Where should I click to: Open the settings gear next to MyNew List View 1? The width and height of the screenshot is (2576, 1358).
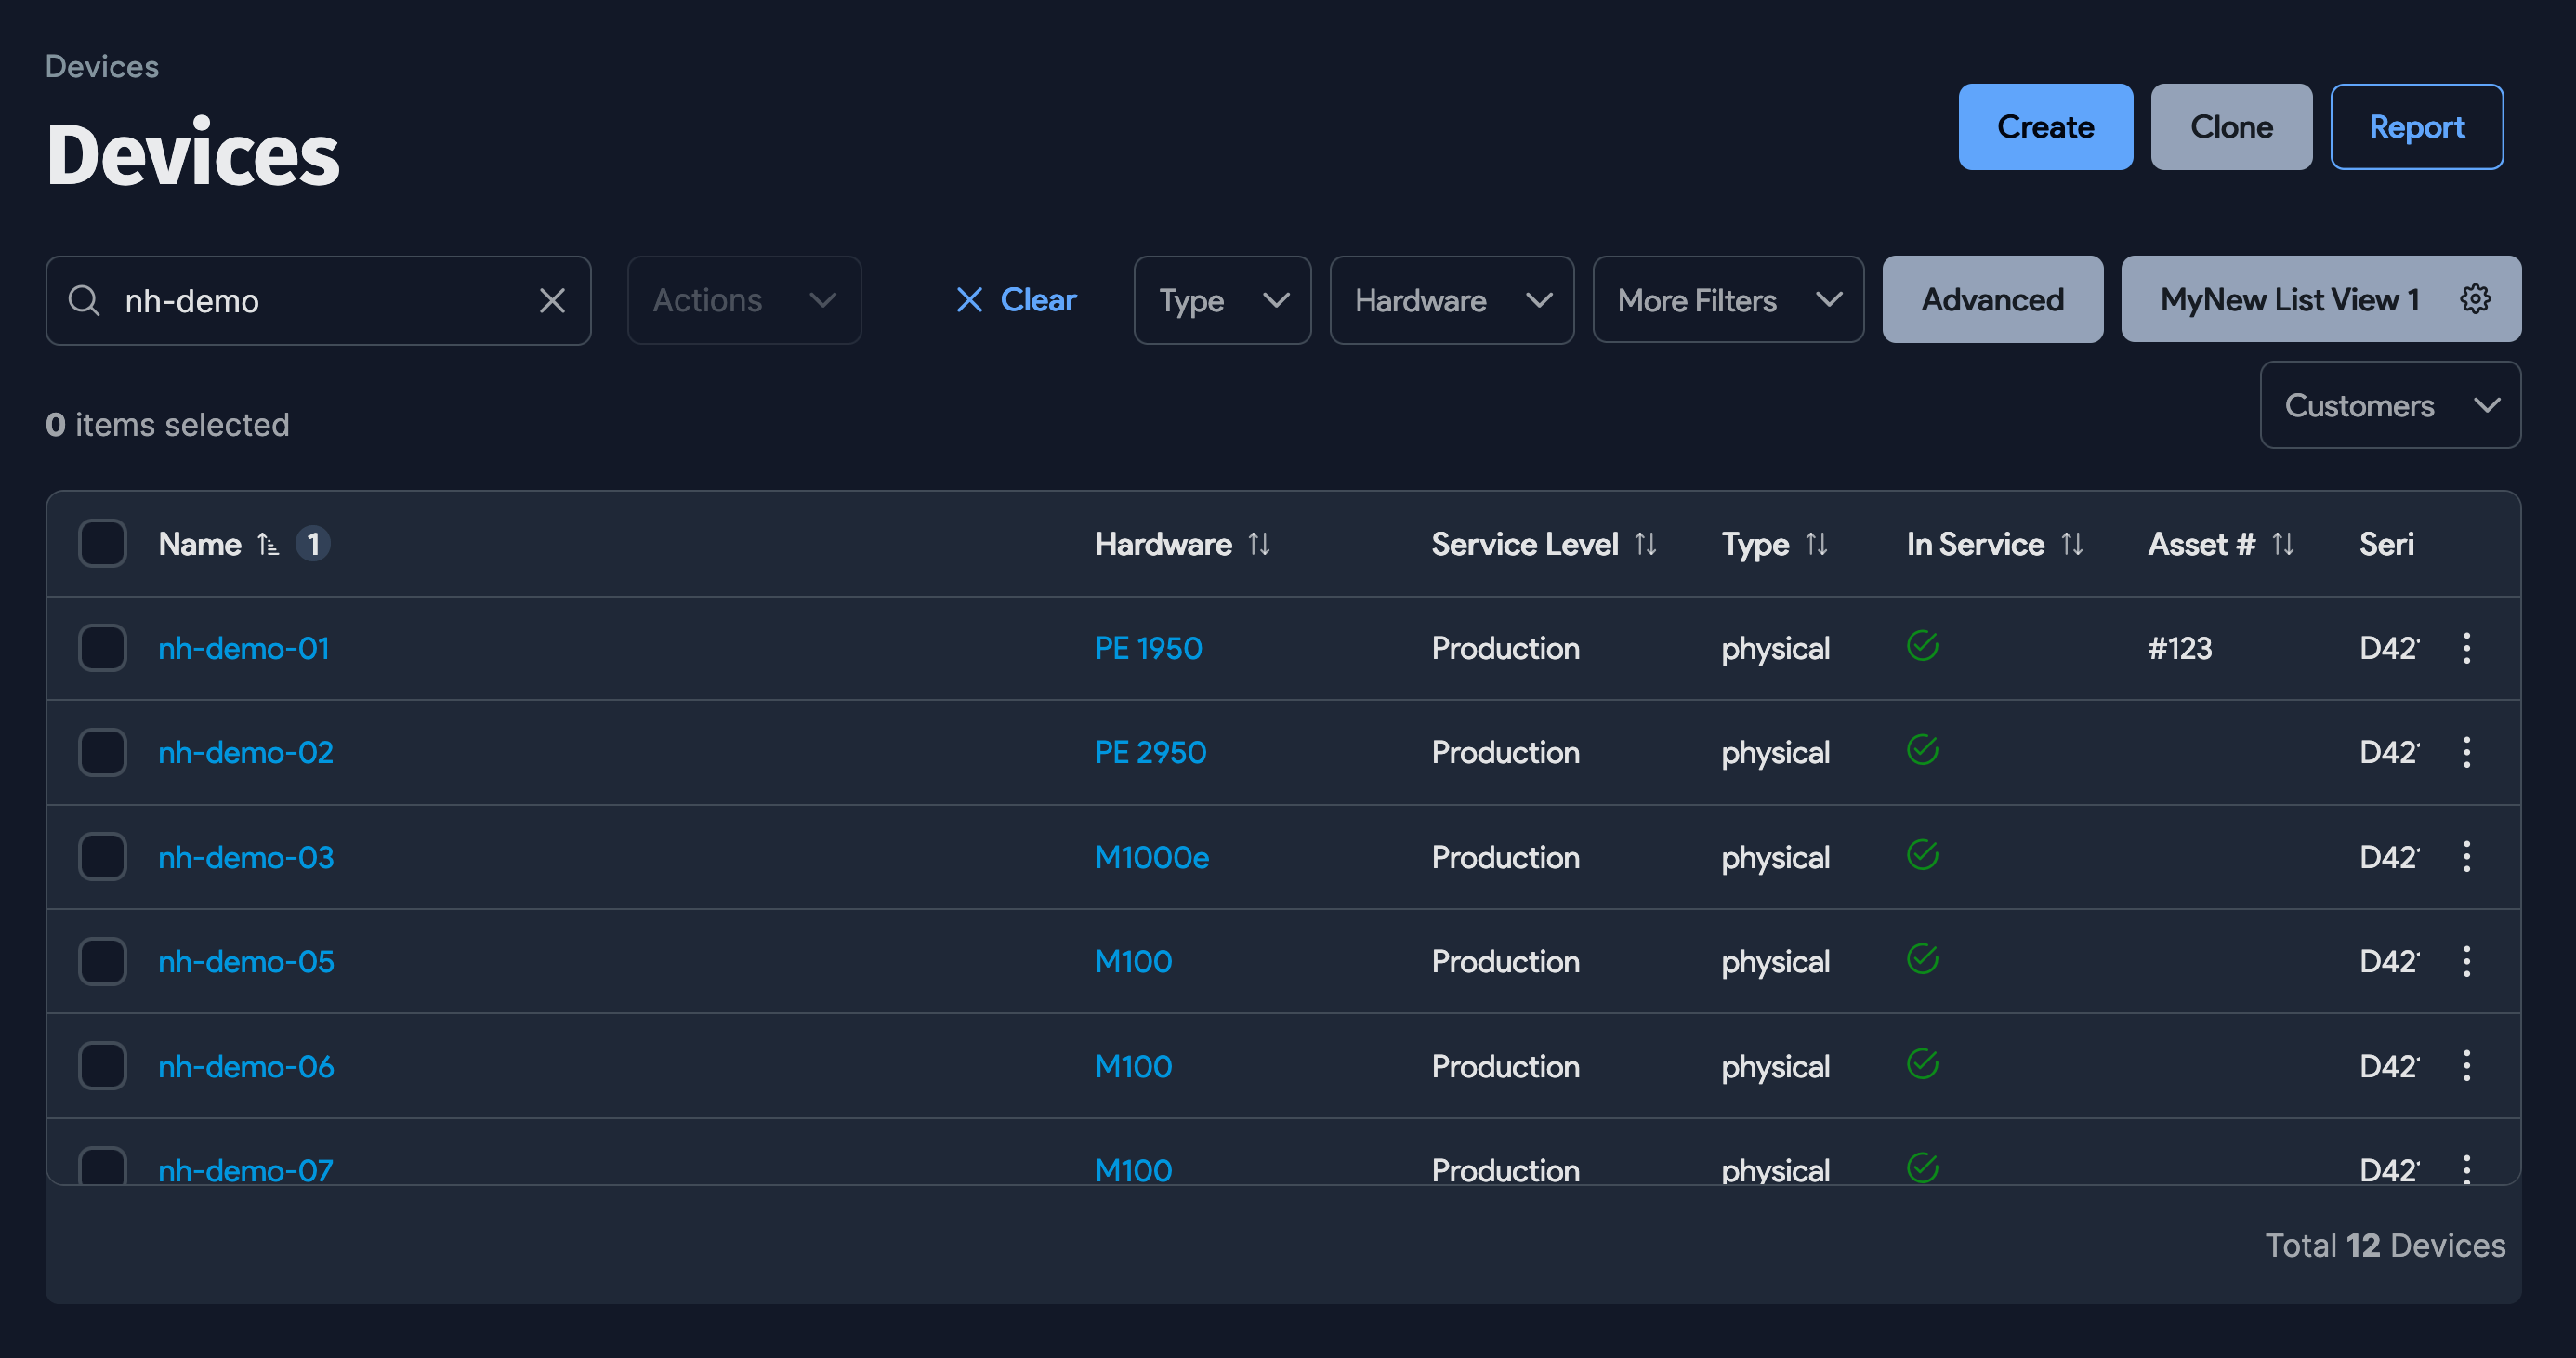click(x=2475, y=298)
